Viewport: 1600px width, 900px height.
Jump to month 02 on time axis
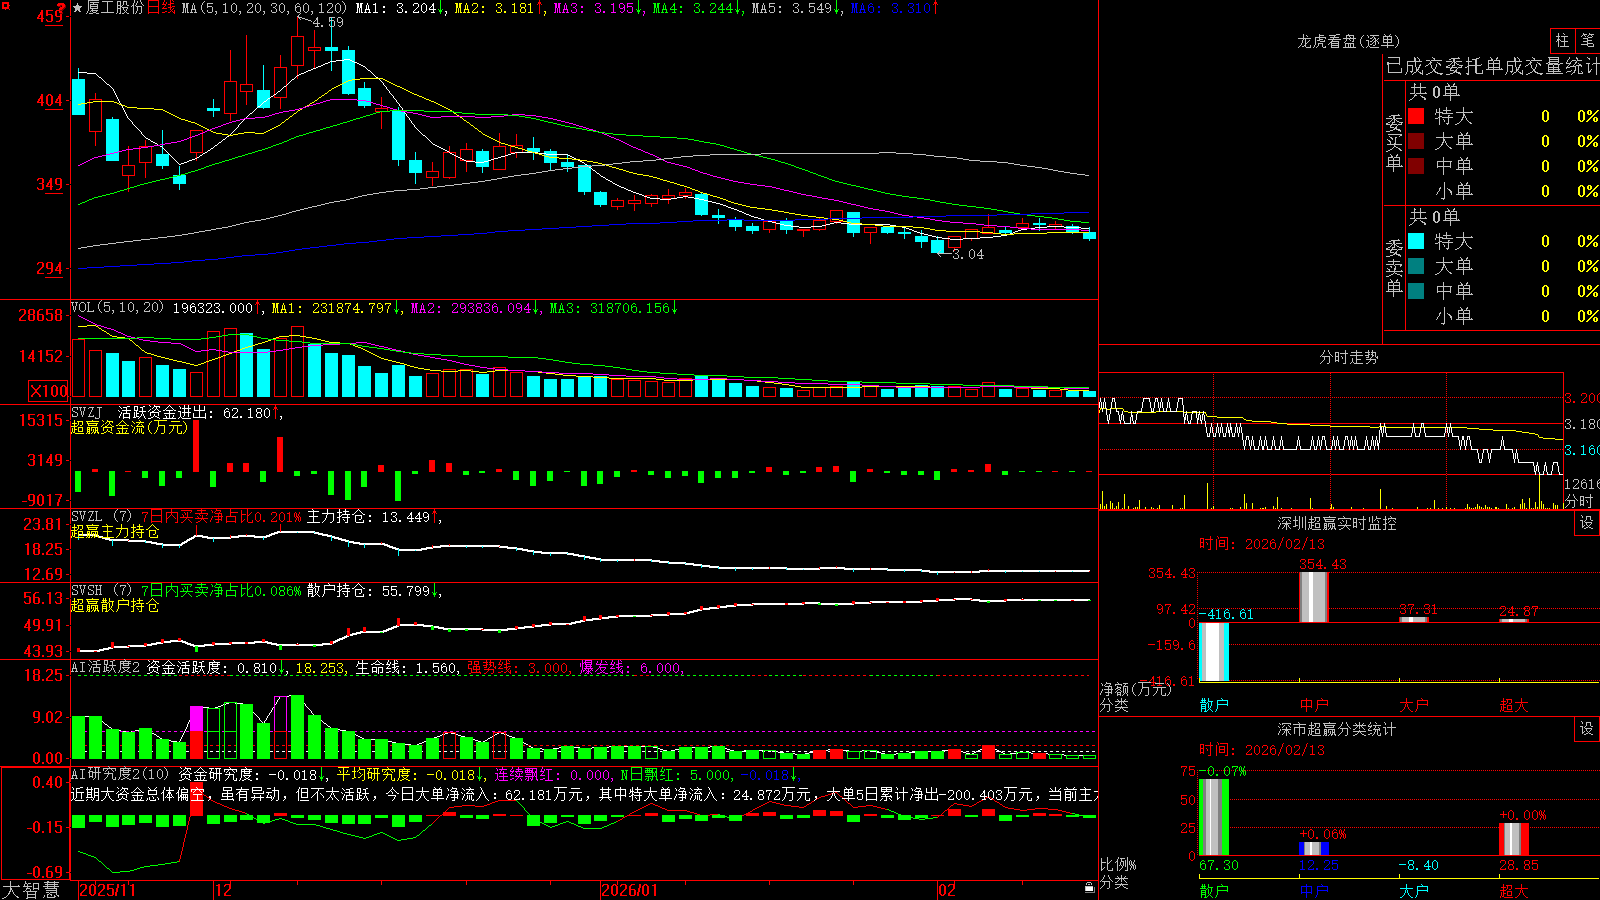click(x=947, y=890)
